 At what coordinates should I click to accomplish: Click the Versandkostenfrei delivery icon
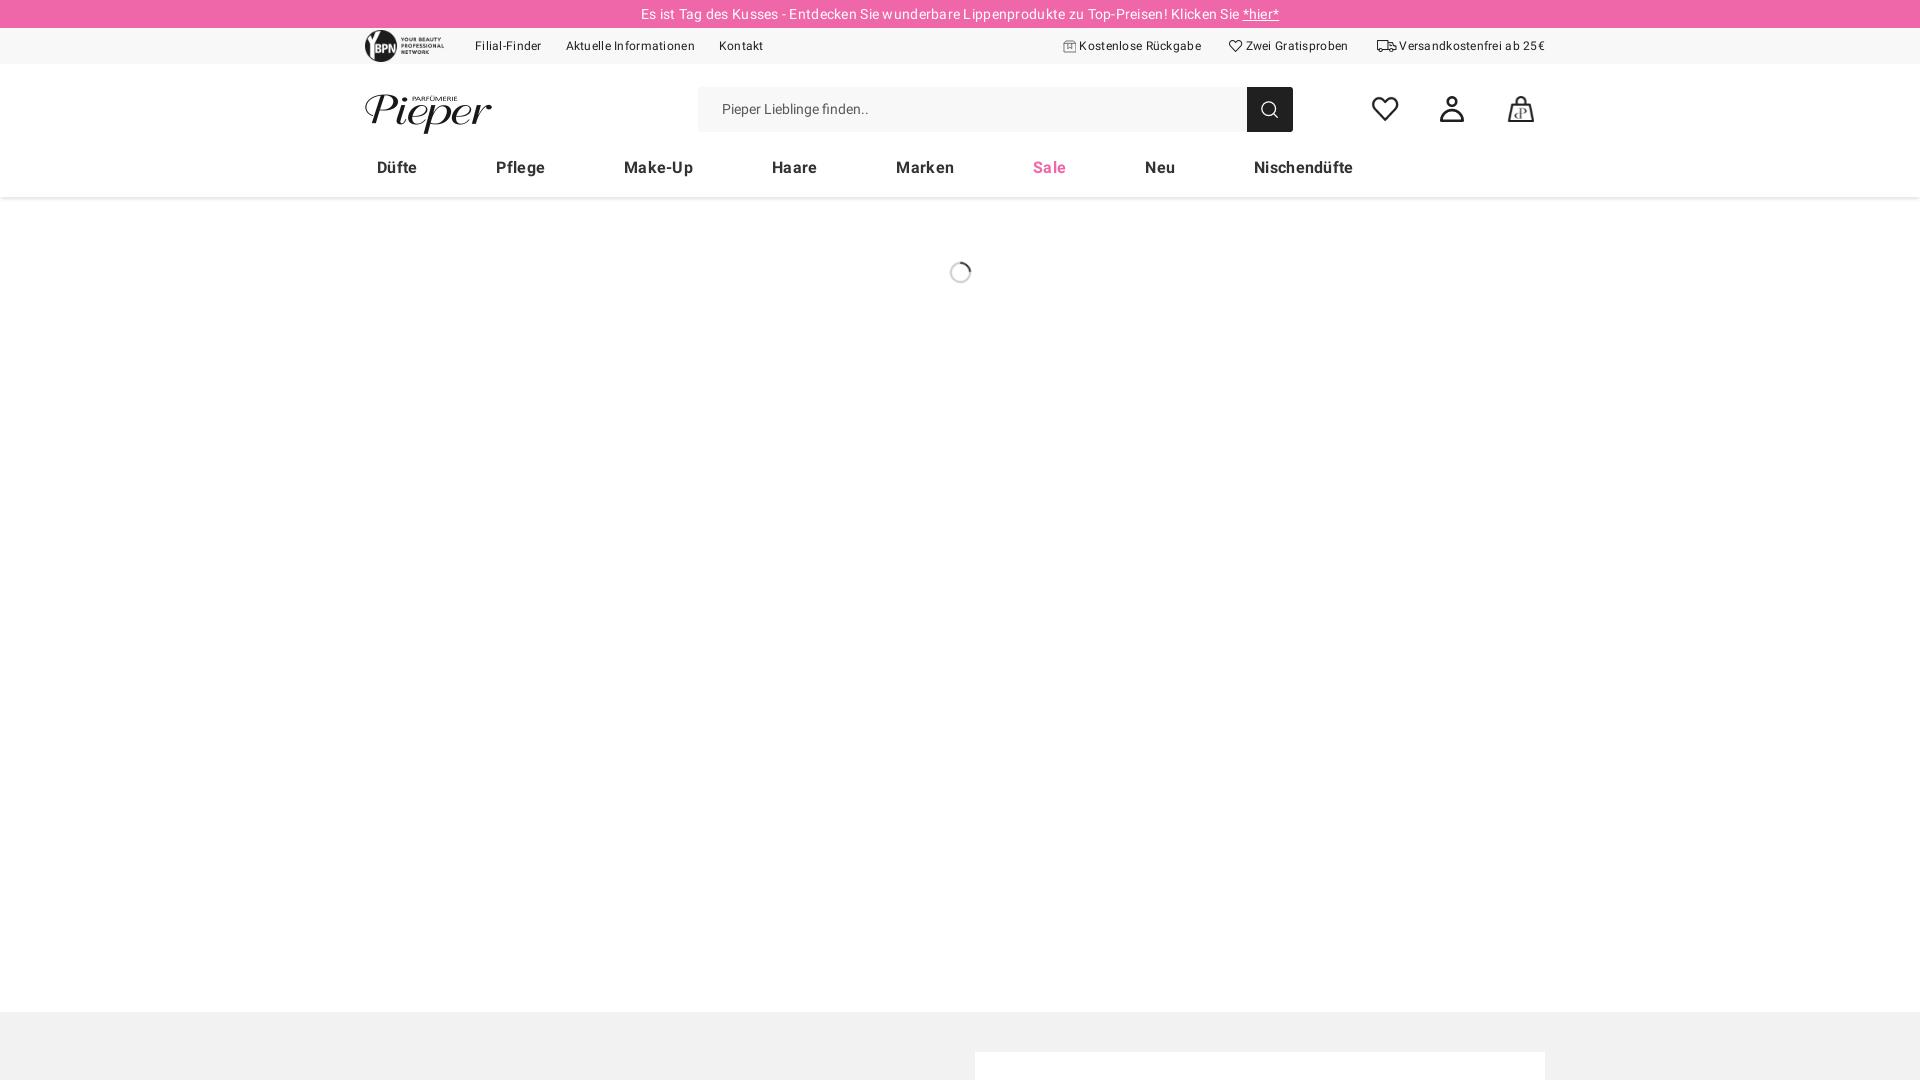coord(1386,46)
